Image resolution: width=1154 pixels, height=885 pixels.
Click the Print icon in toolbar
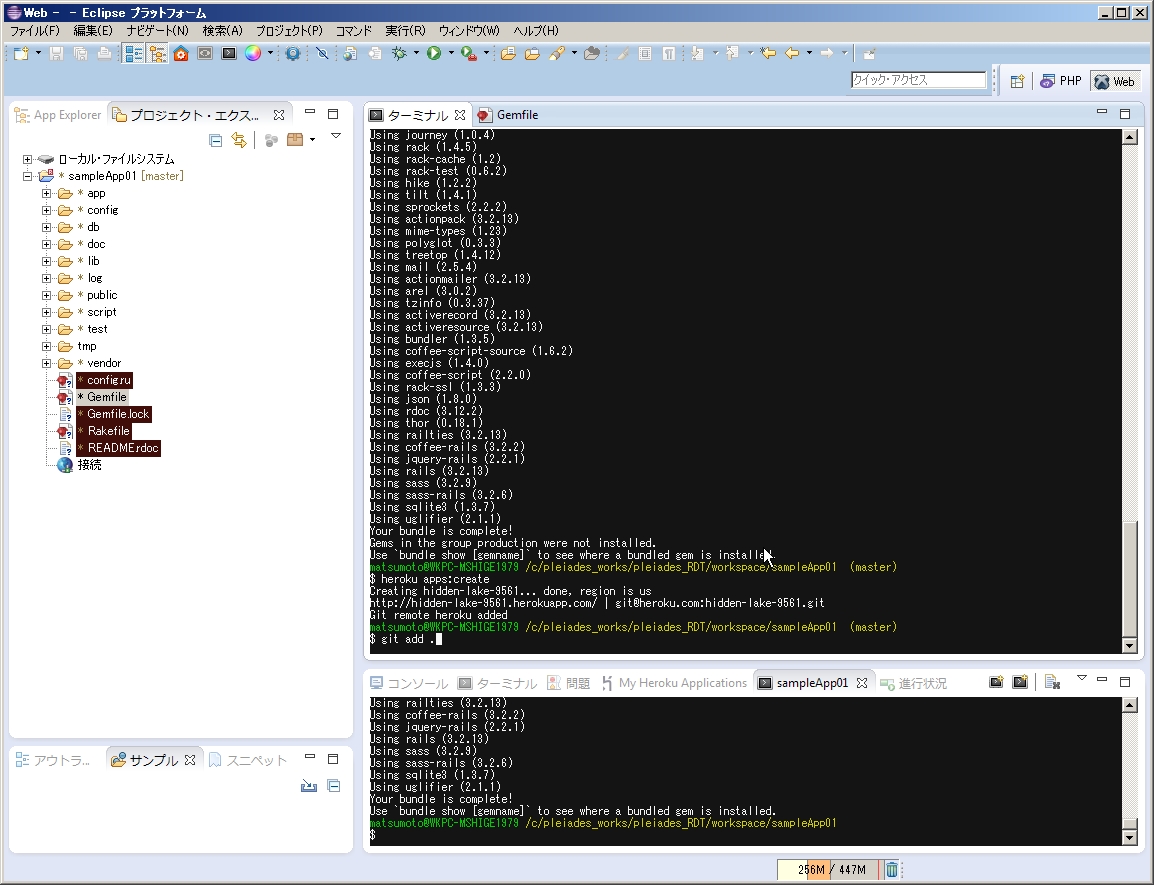(x=105, y=54)
